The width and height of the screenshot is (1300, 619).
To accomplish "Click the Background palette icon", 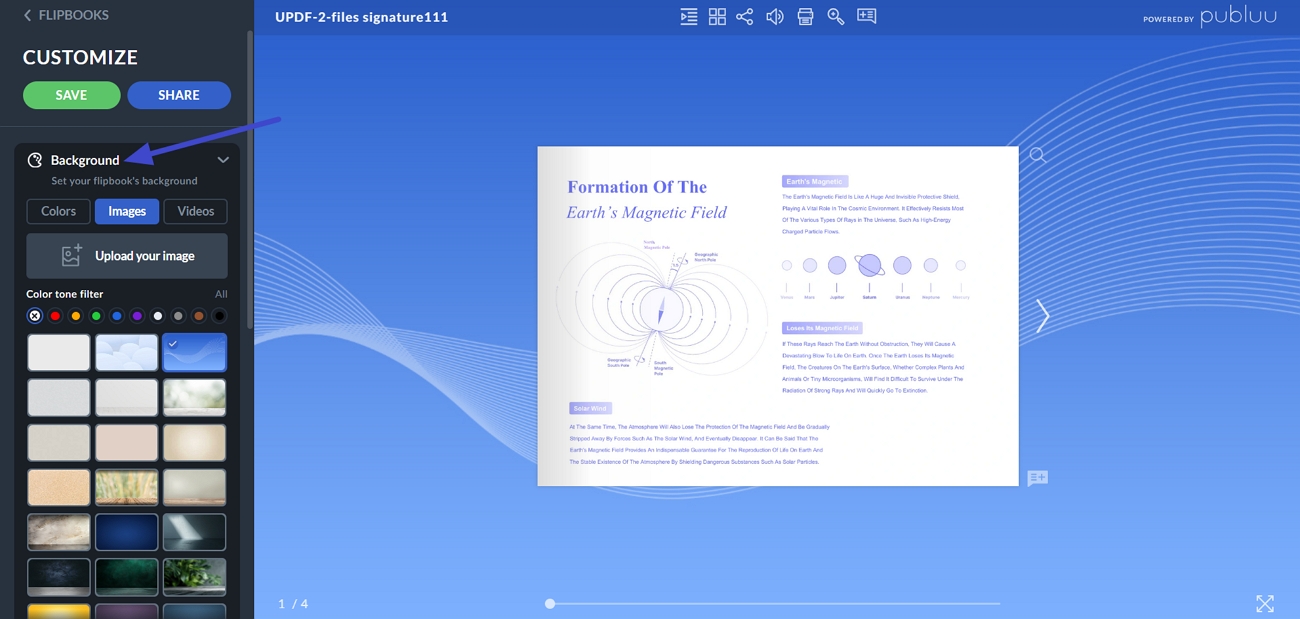I will (35, 160).
